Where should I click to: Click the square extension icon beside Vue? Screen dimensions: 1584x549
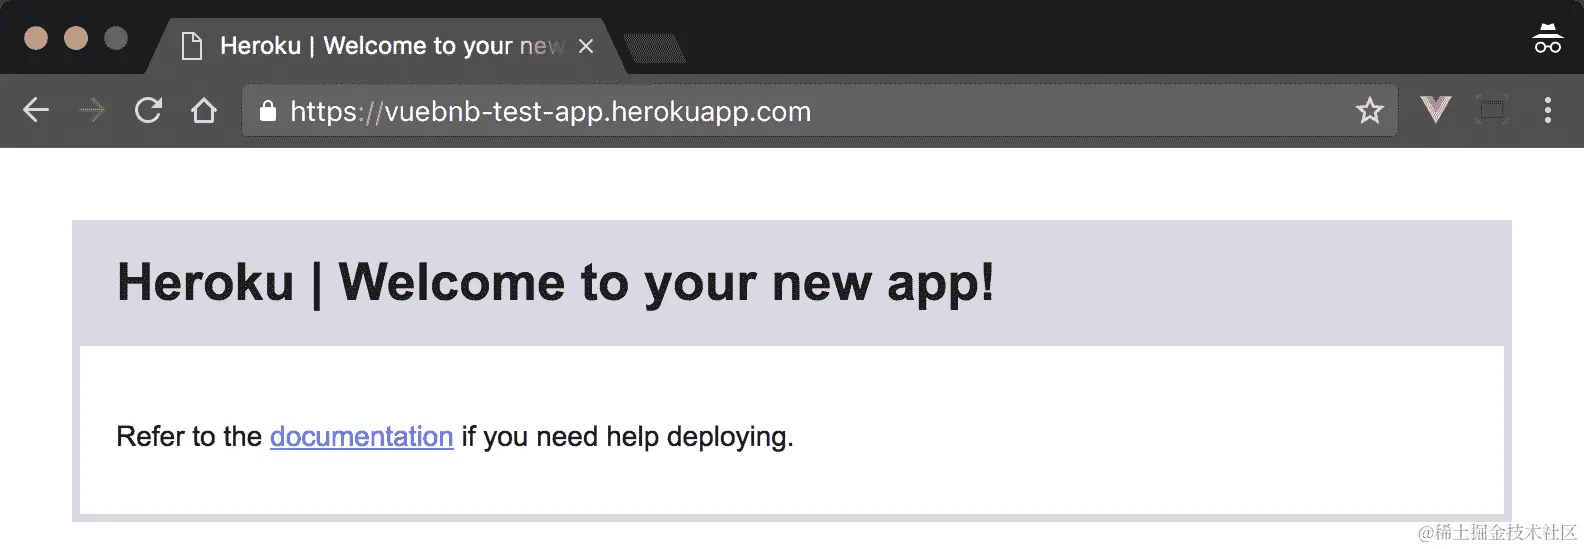point(1491,110)
